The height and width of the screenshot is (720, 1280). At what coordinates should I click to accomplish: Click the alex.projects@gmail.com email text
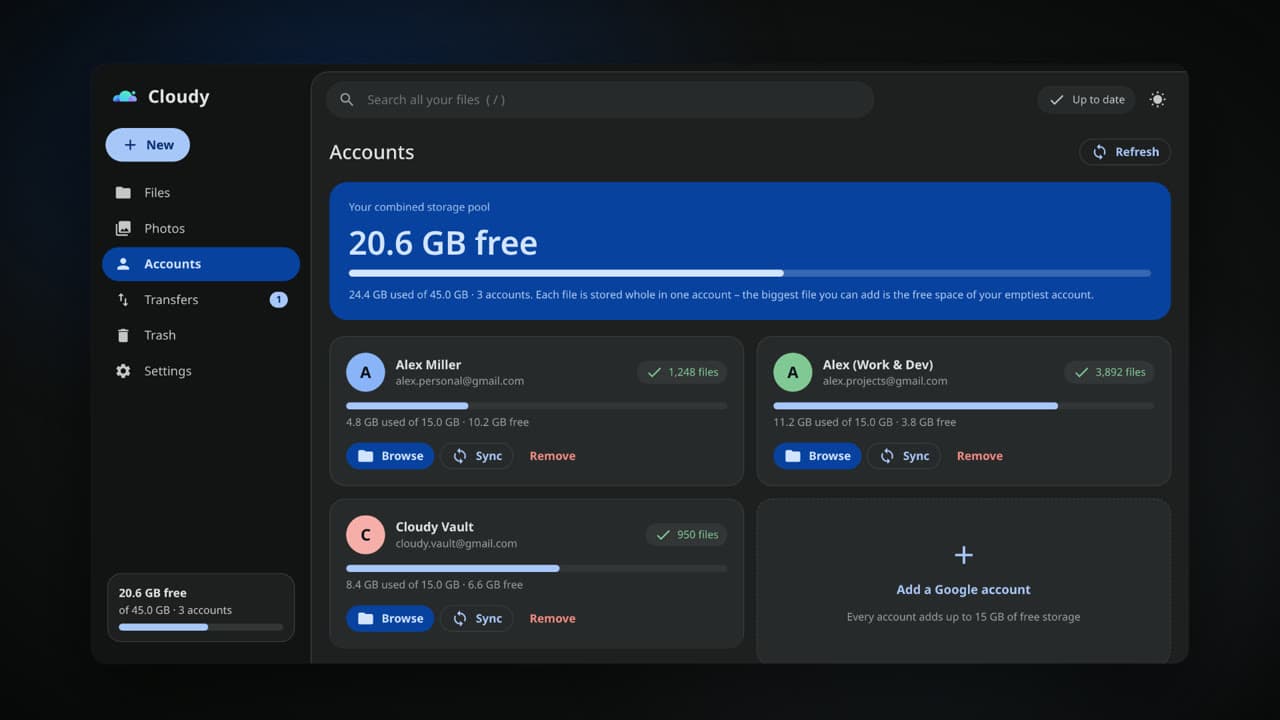885,381
